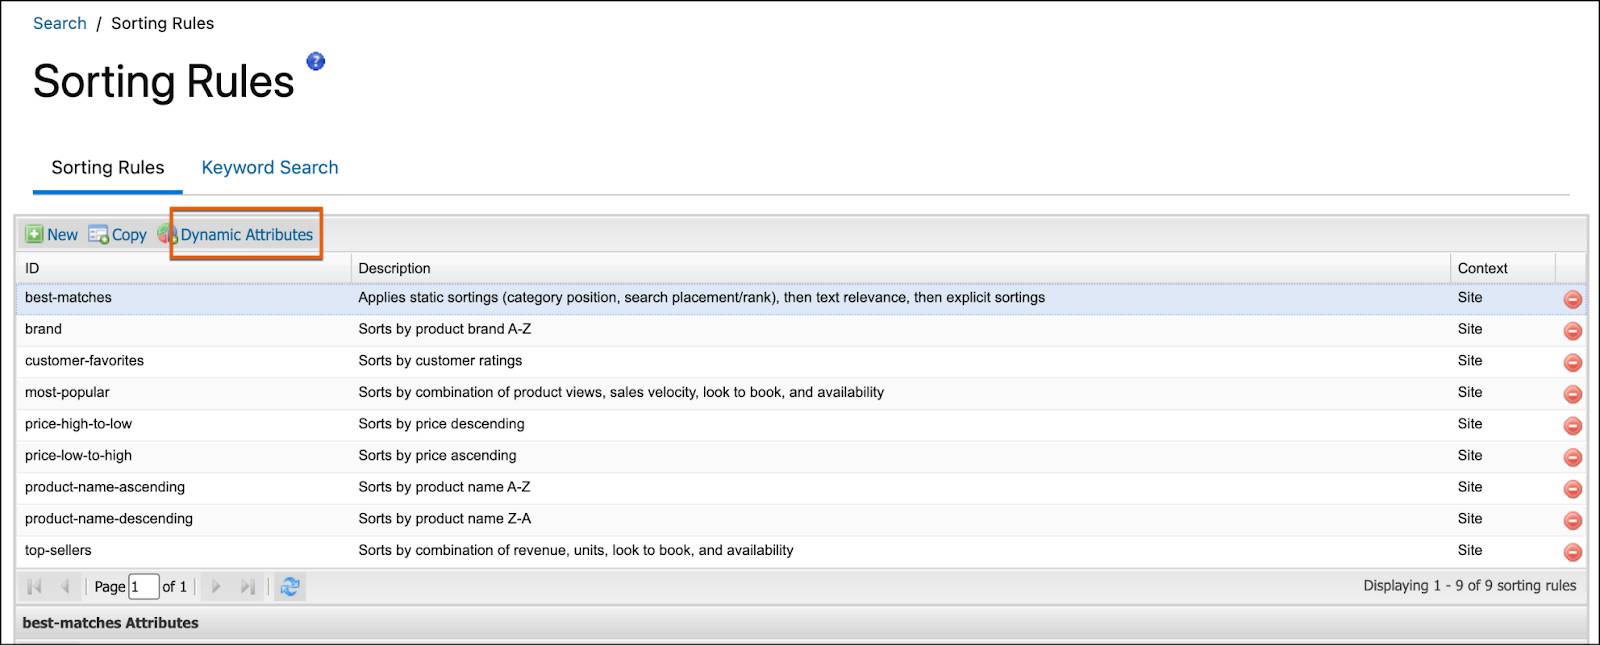Open the Dynamic Attributes link
1600x645 pixels.
pos(247,234)
